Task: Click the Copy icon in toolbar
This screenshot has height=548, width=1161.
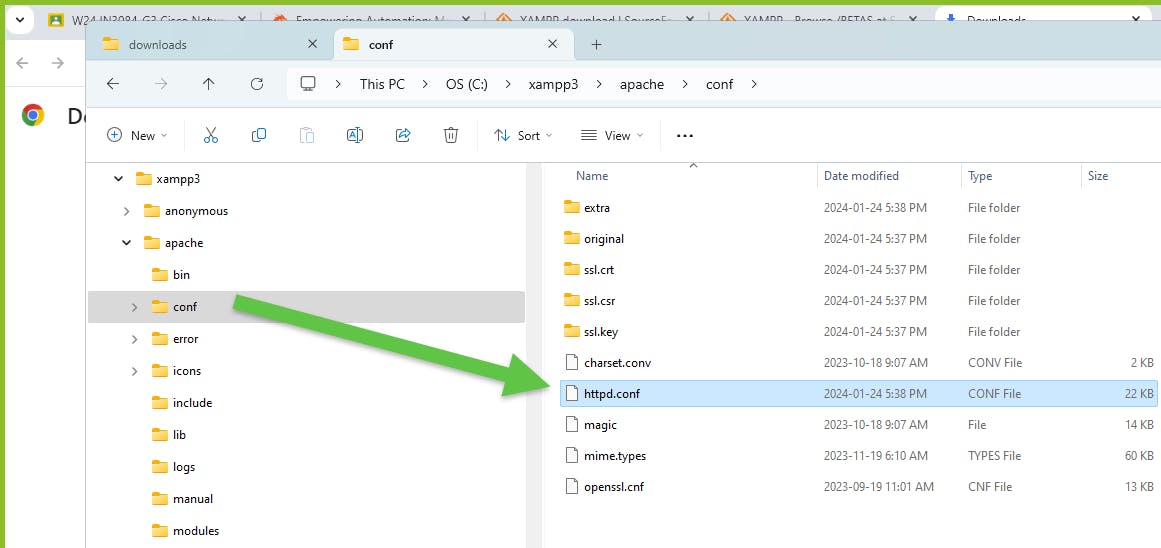Action: click(x=258, y=135)
